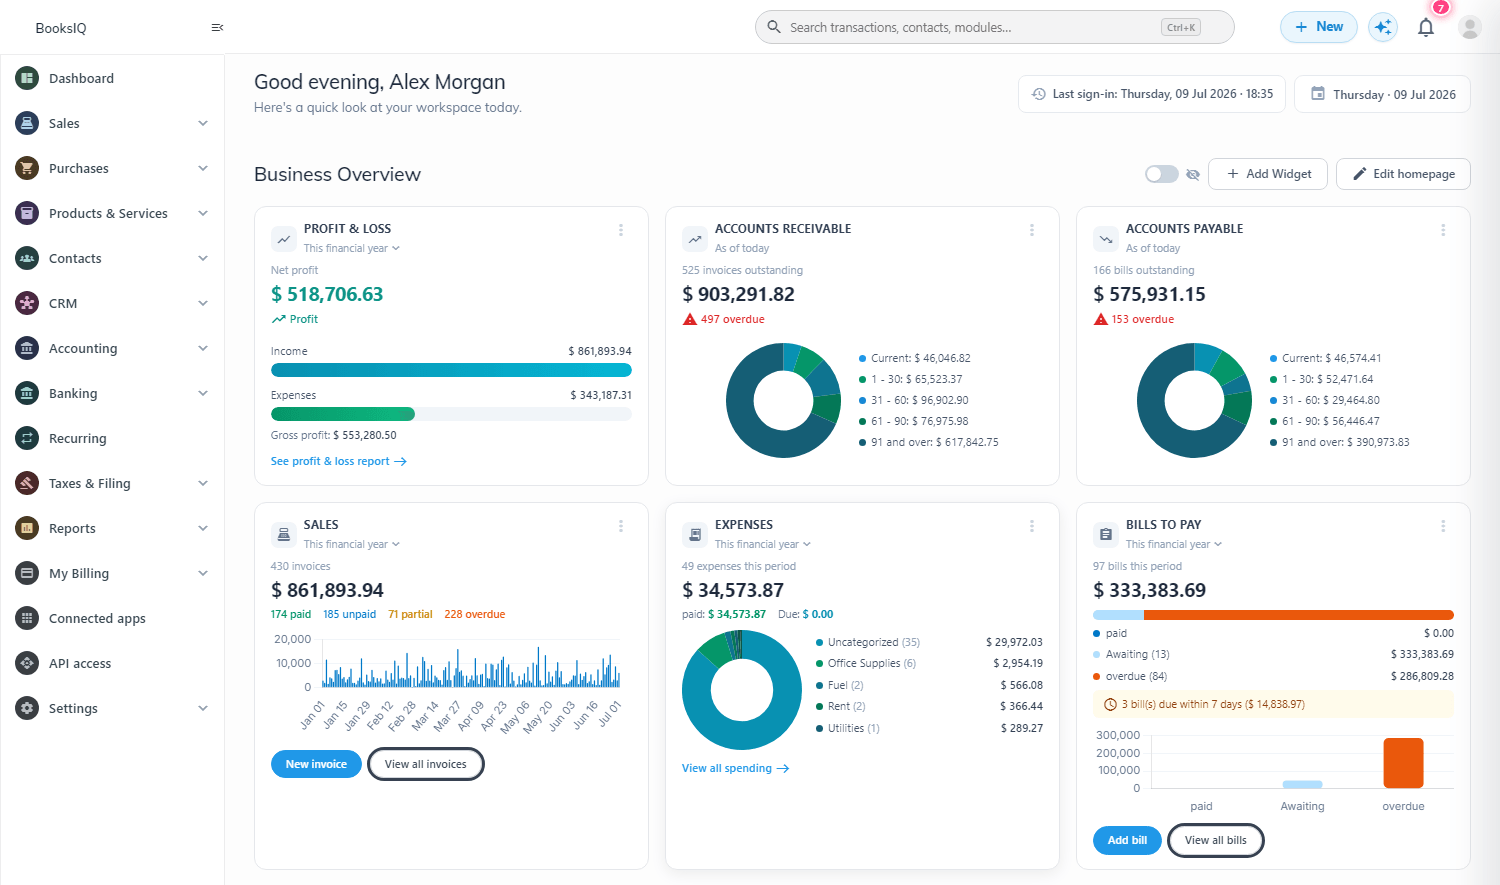1500x885 pixels.
Task: Click the Products & Services icon
Action: click(x=27, y=213)
